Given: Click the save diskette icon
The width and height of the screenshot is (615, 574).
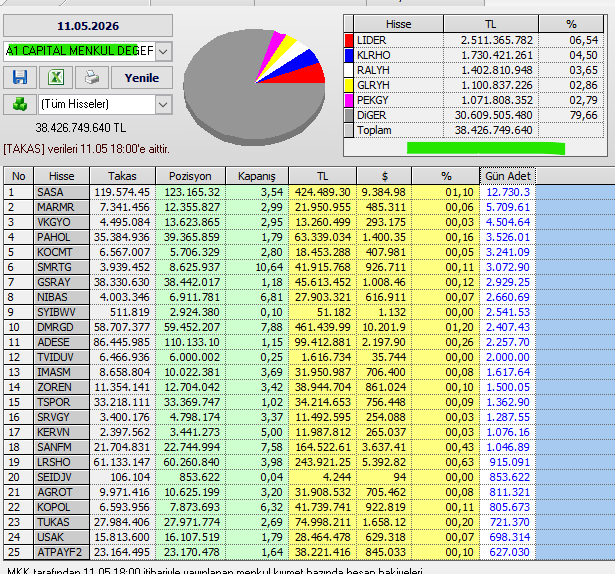Looking at the screenshot, I should point(20,77).
